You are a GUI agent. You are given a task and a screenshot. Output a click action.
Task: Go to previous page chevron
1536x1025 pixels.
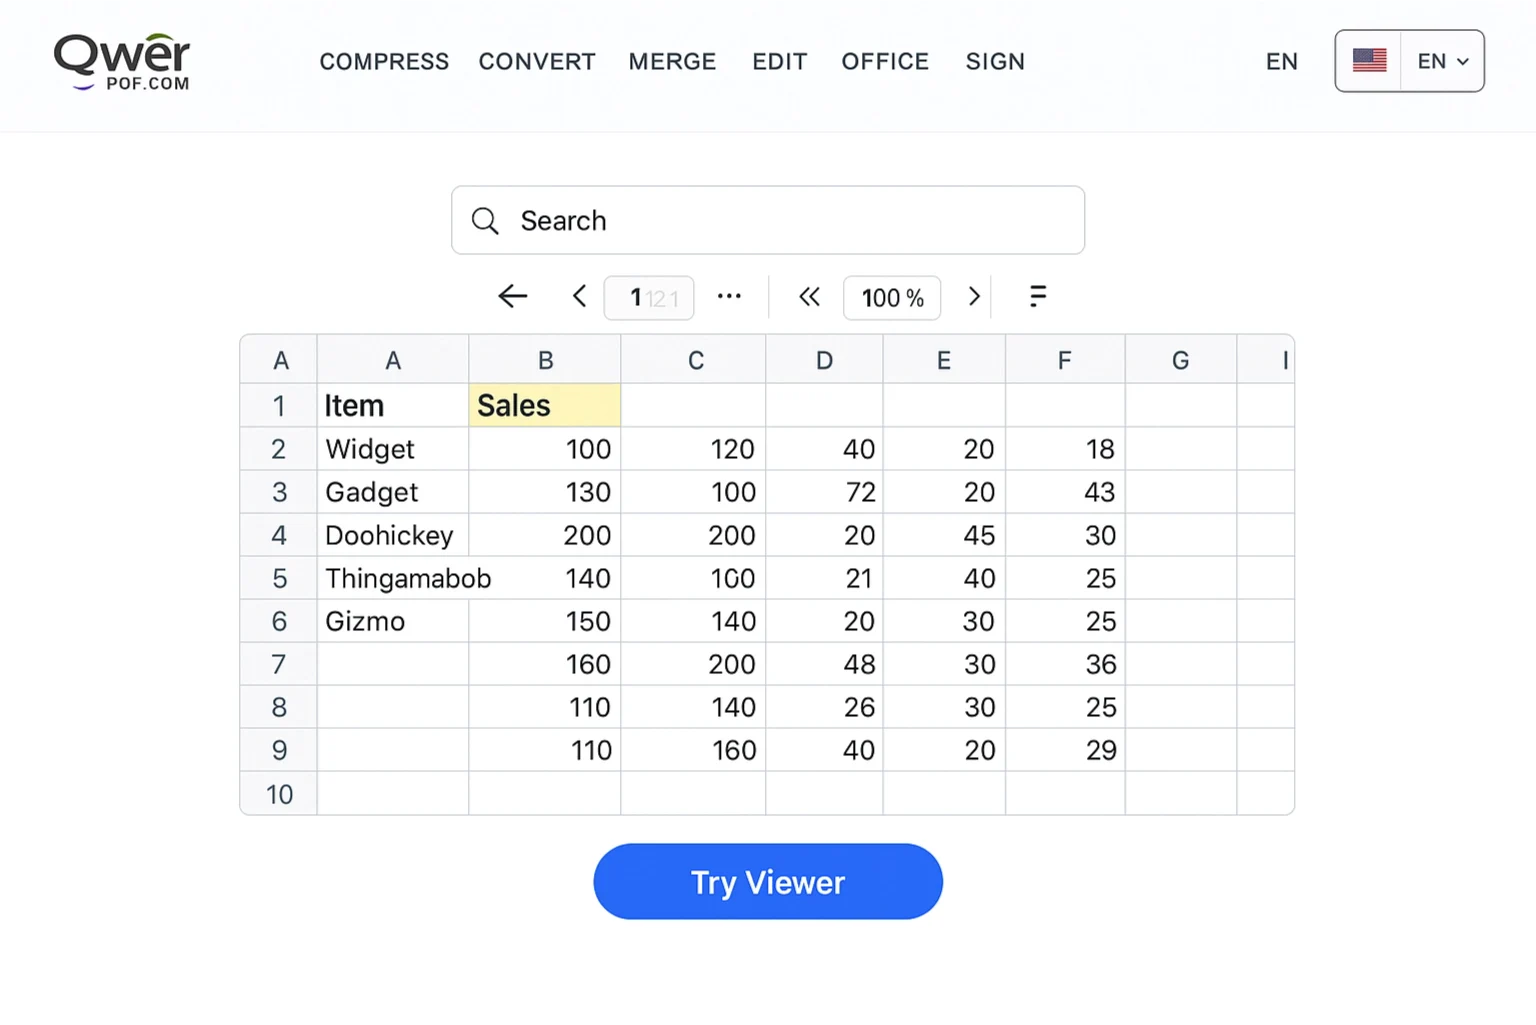tap(579, 297)
